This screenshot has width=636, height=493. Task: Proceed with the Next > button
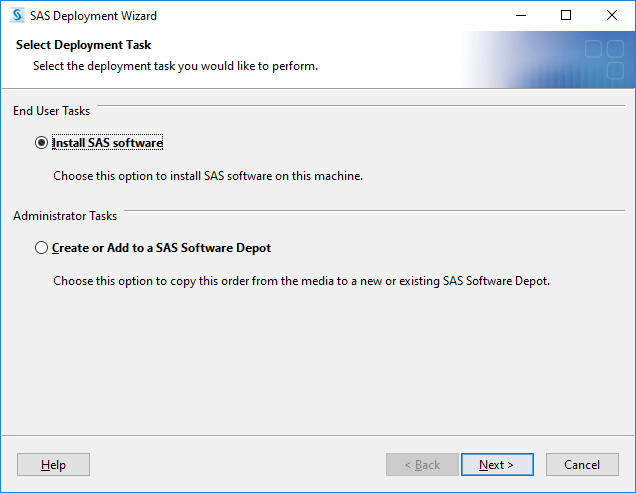click(x=497, y=465)
